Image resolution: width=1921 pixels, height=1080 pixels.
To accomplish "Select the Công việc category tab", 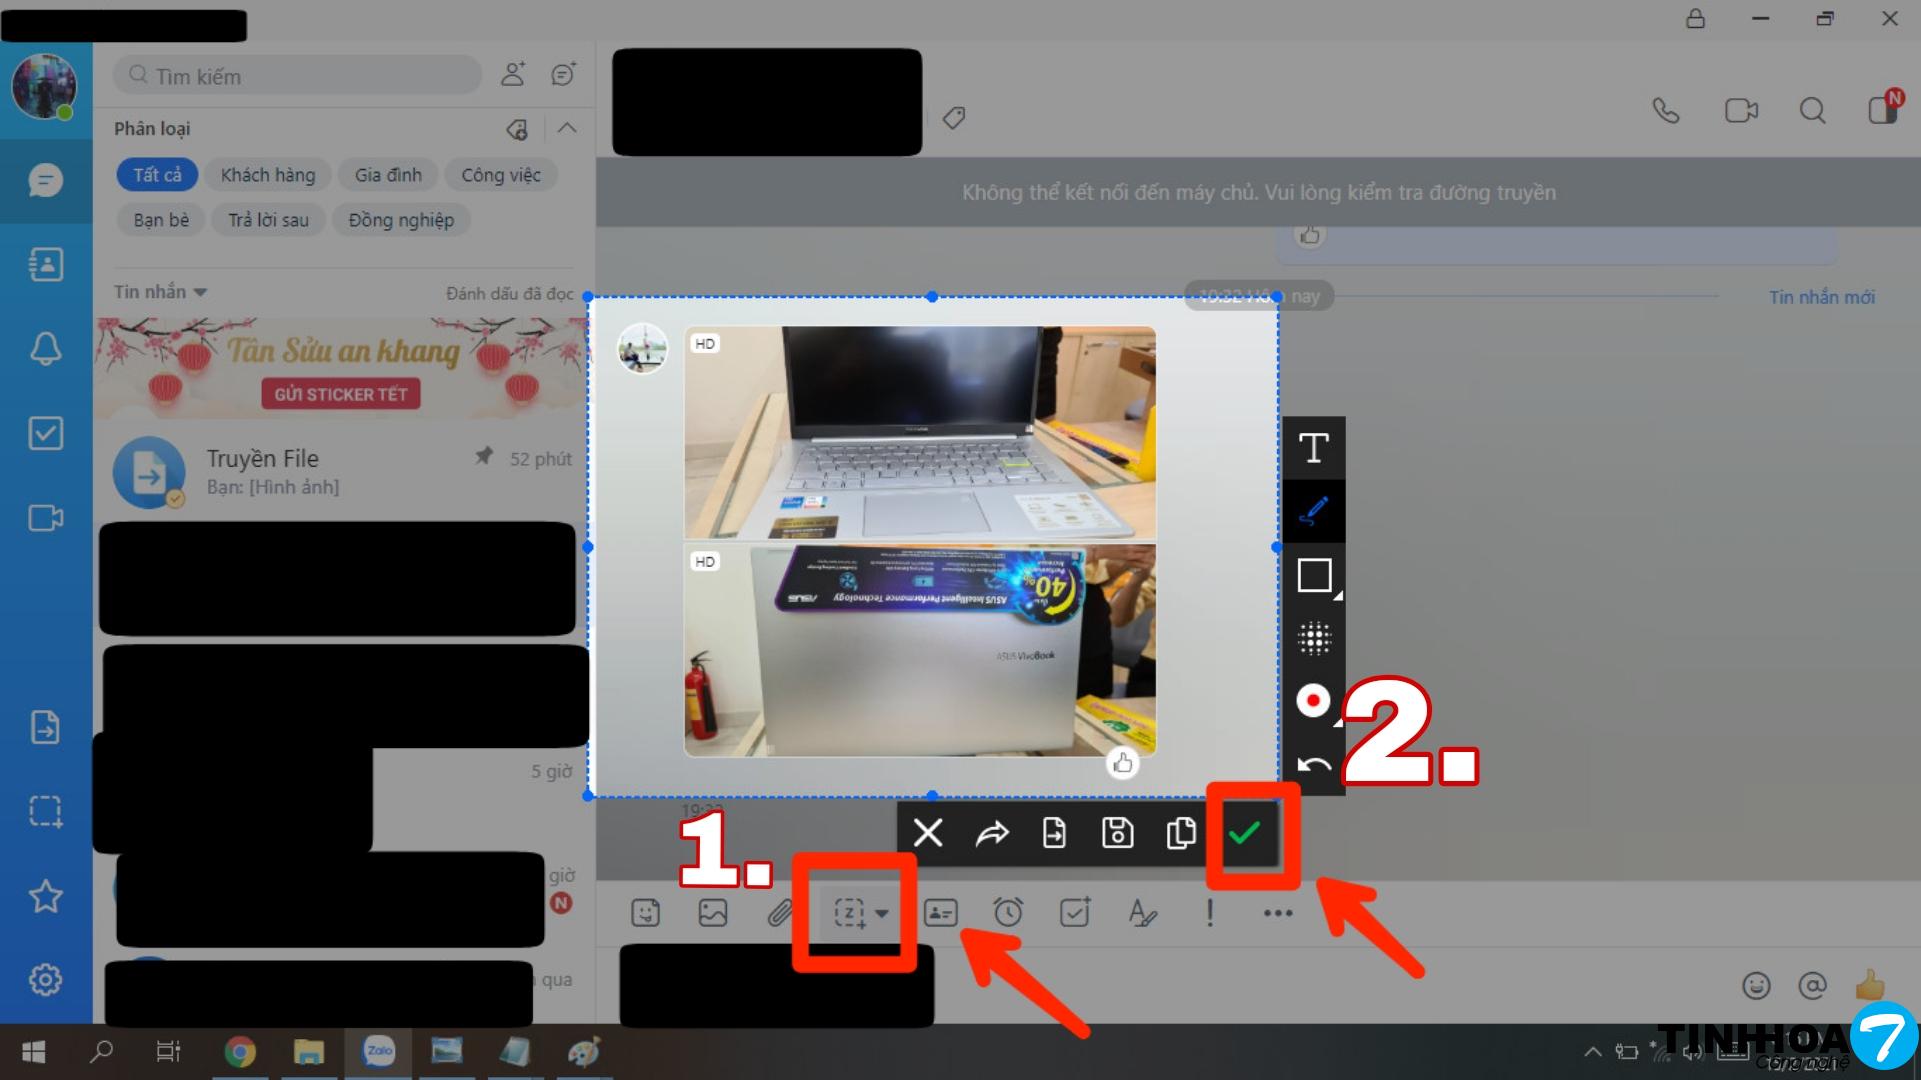I will [500, 175].
